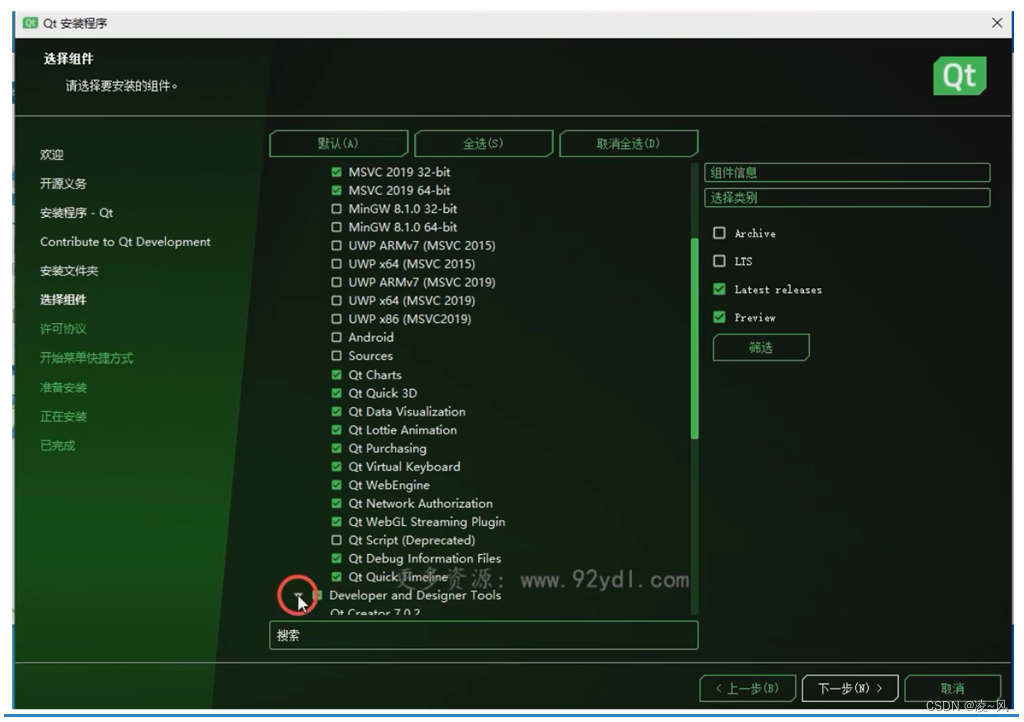Enable the Sources component checkbox

pyautogui.click(x=336, y=355)
